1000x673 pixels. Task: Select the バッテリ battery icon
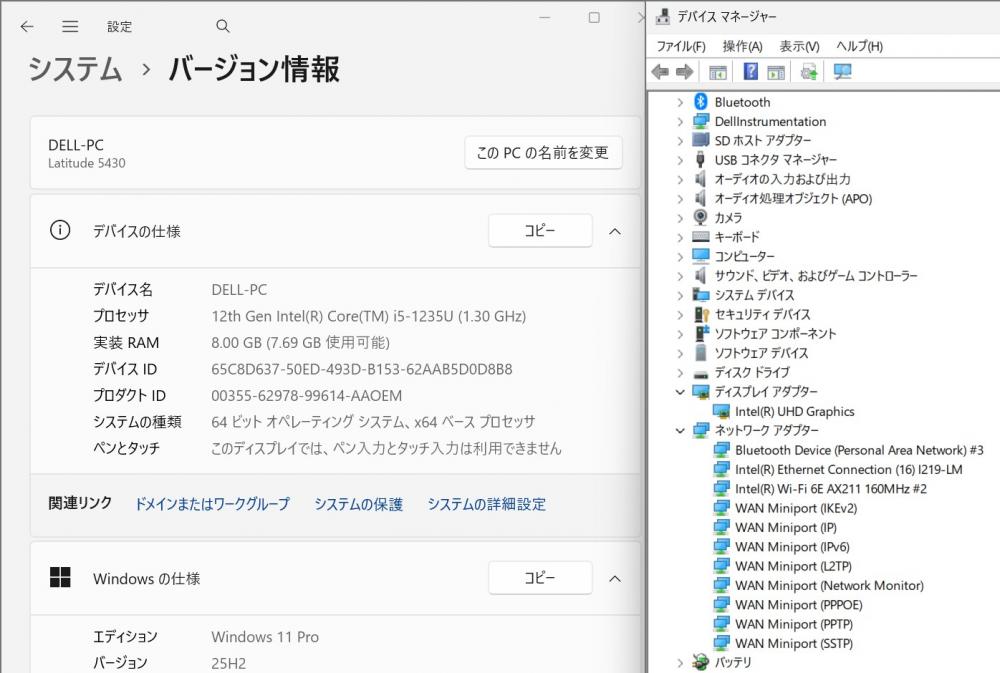(701, 662)
